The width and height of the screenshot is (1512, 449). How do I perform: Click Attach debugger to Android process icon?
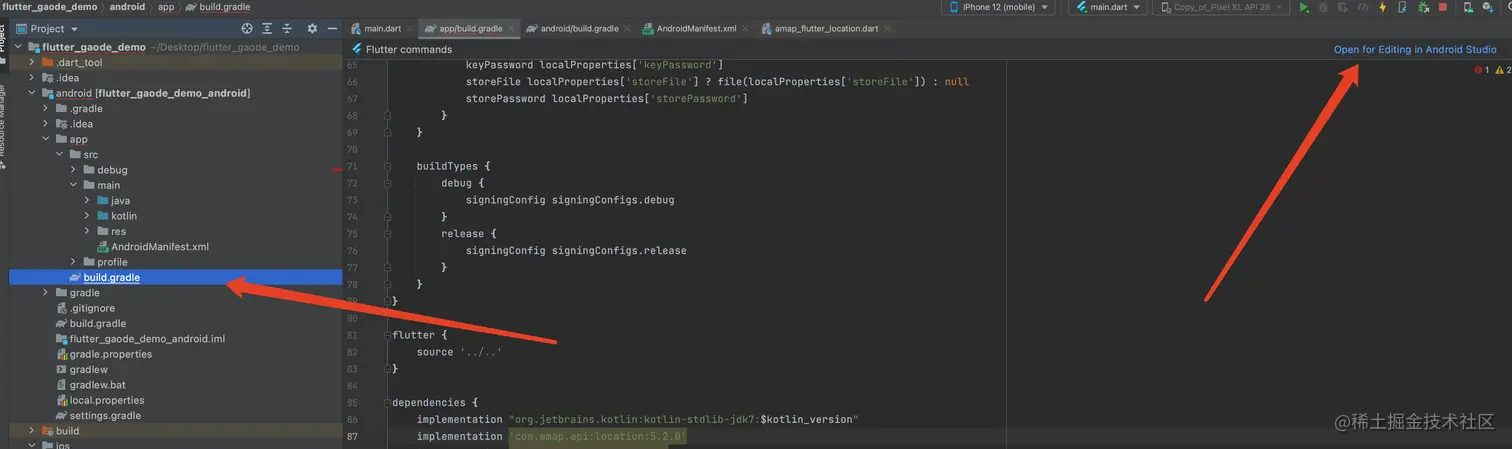[1423, 7]
